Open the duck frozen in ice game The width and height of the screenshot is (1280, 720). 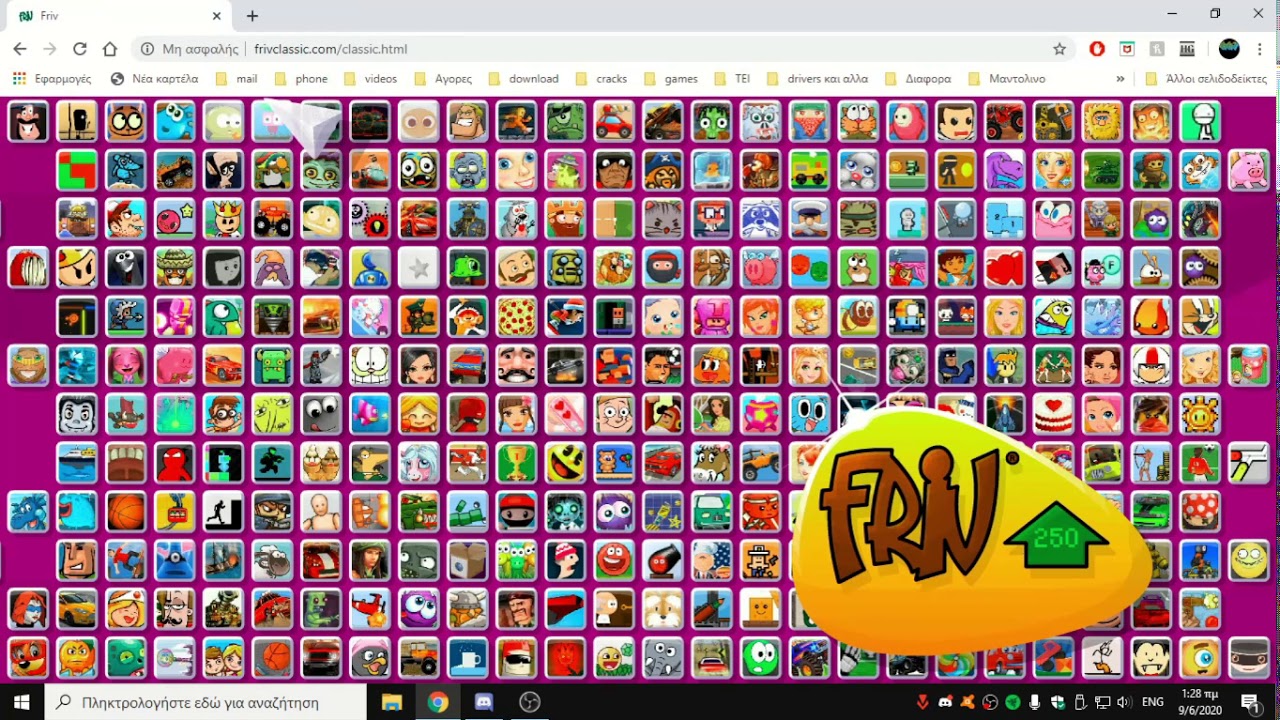pos(713,169)
